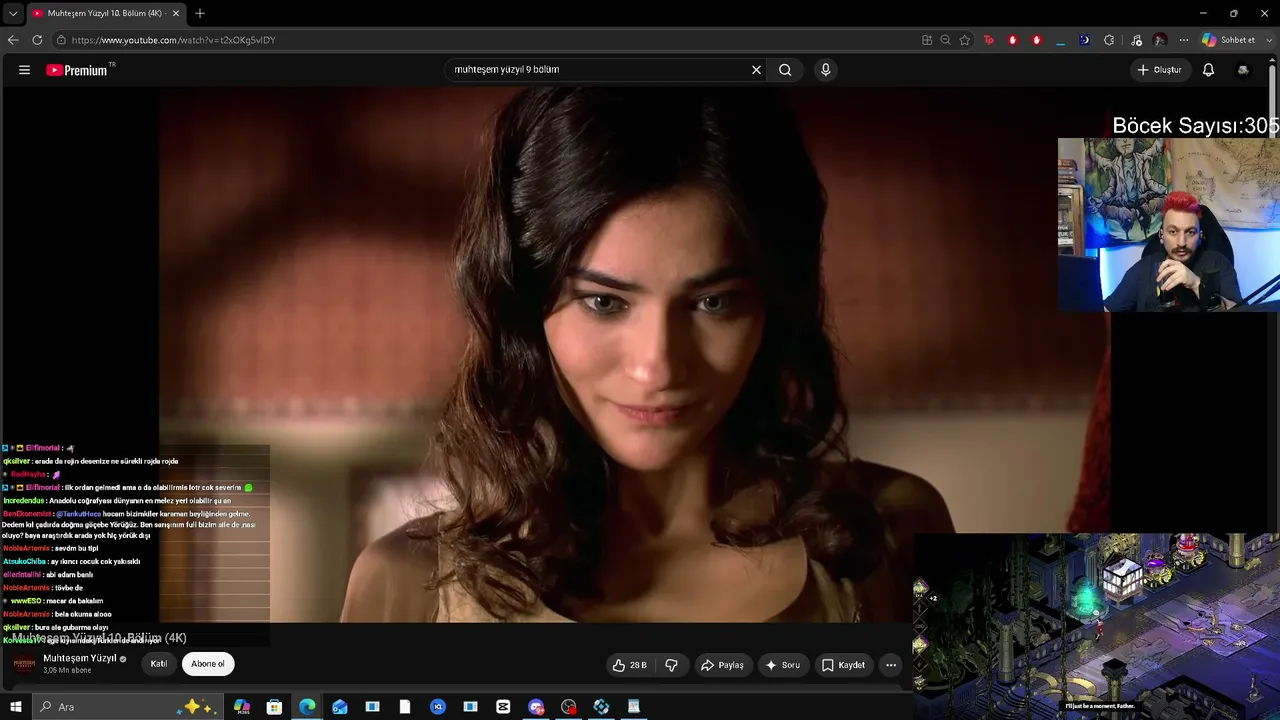Go back to the previous page
Viewport: 1280px width, 720px height.
tap(13, 40)
